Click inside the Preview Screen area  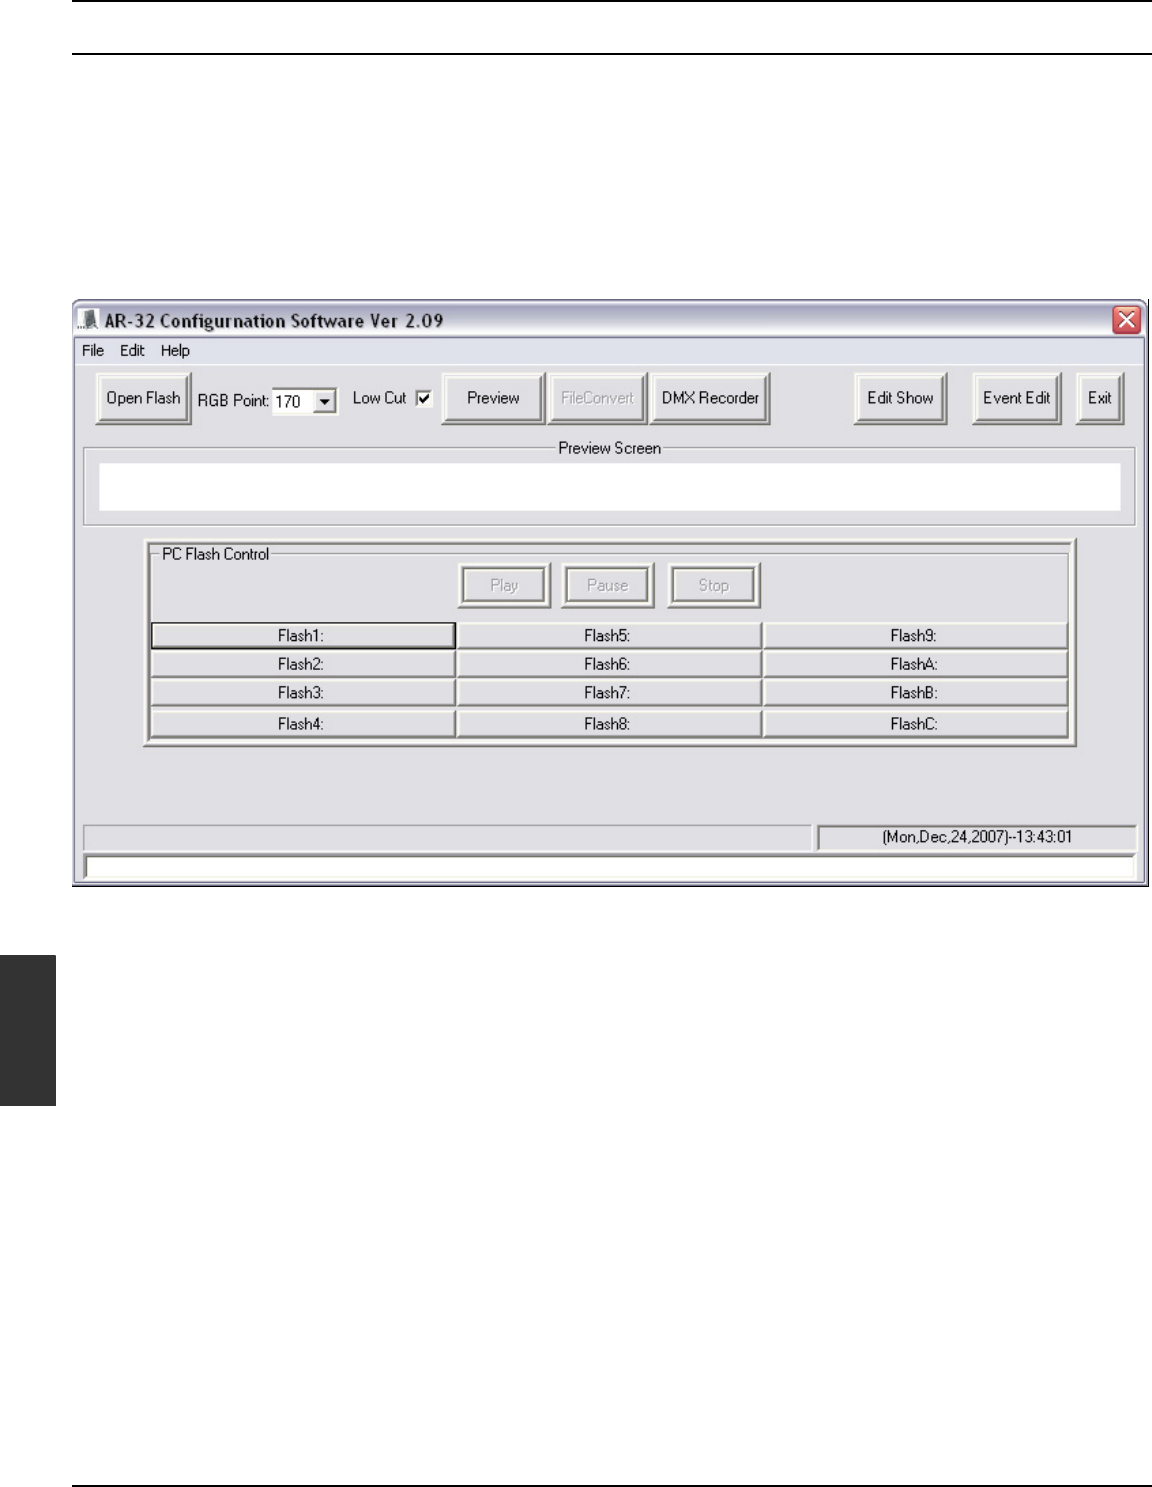(x=609, y=487)
